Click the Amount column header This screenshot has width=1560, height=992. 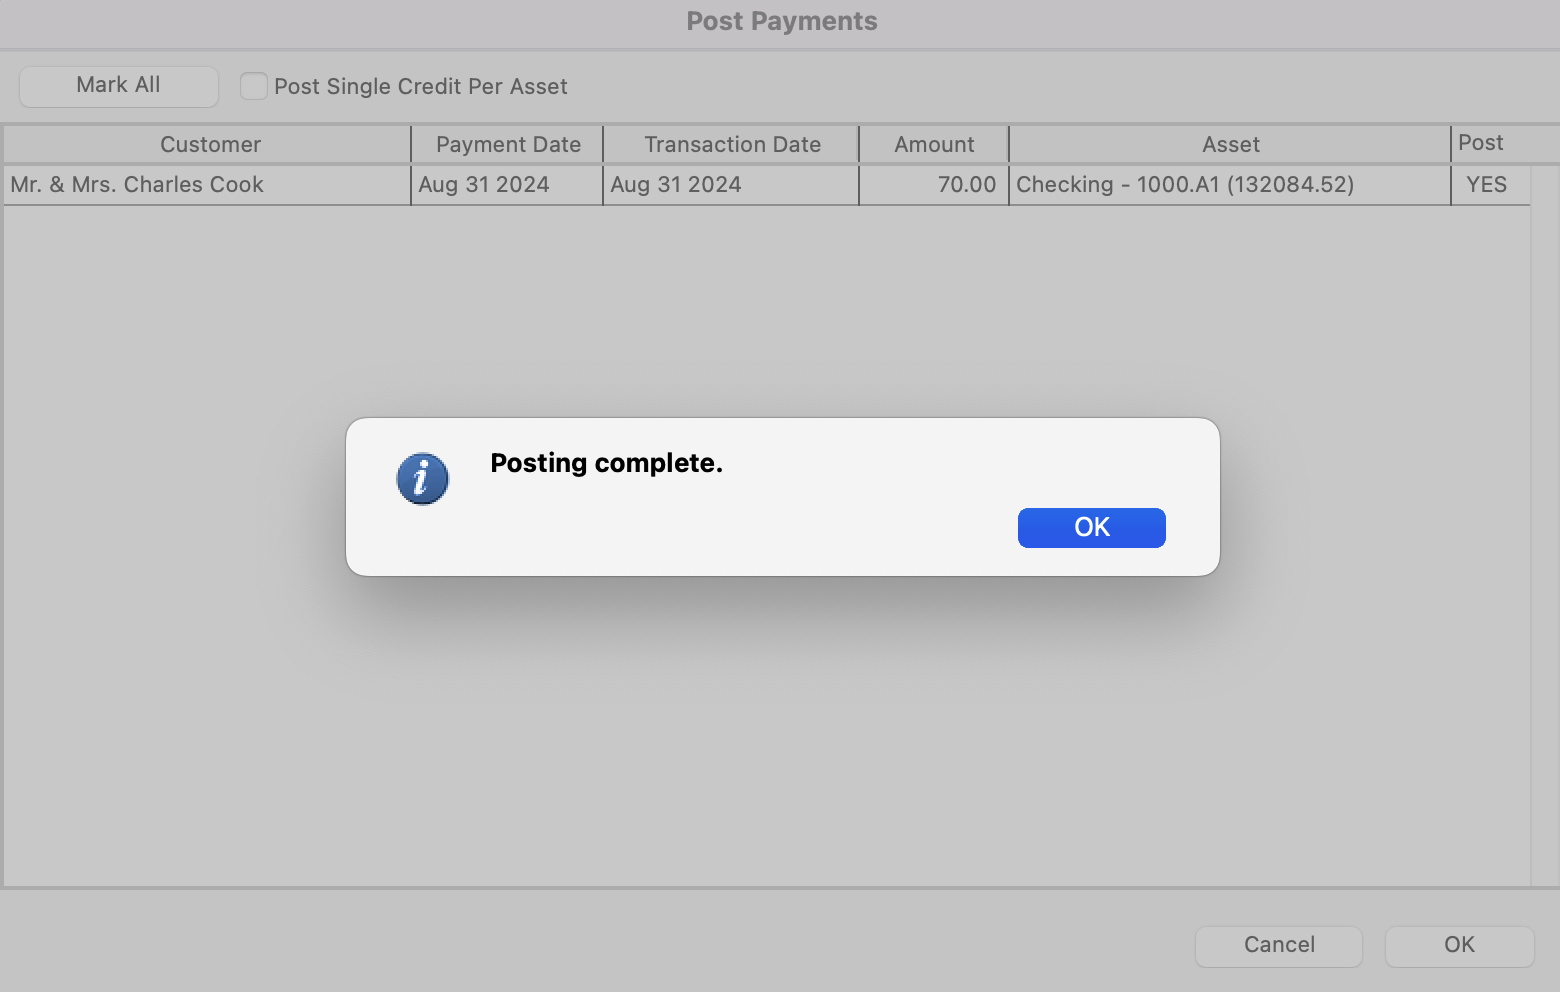pyautogui.click(x=934, y=145)
